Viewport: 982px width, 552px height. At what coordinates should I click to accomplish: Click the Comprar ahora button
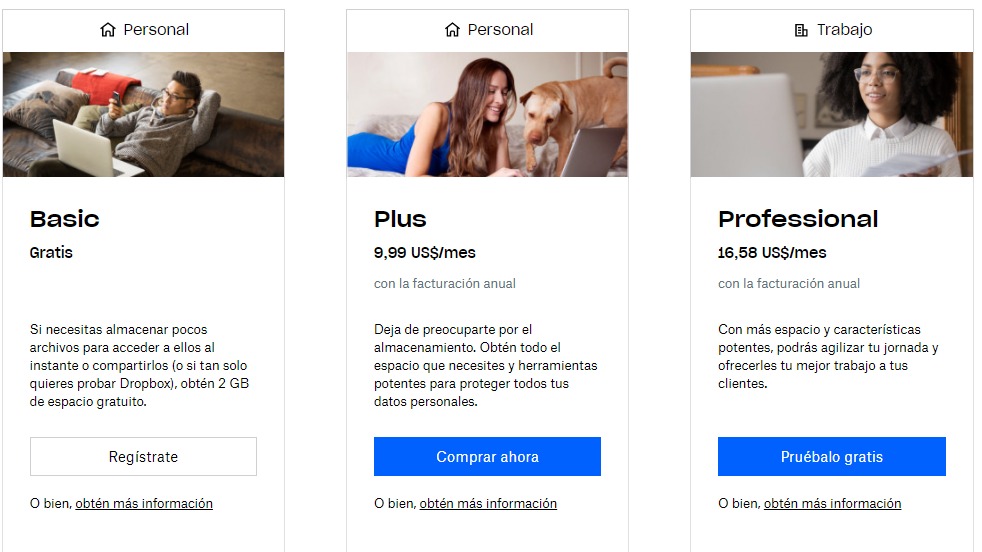tap(487, 457)
